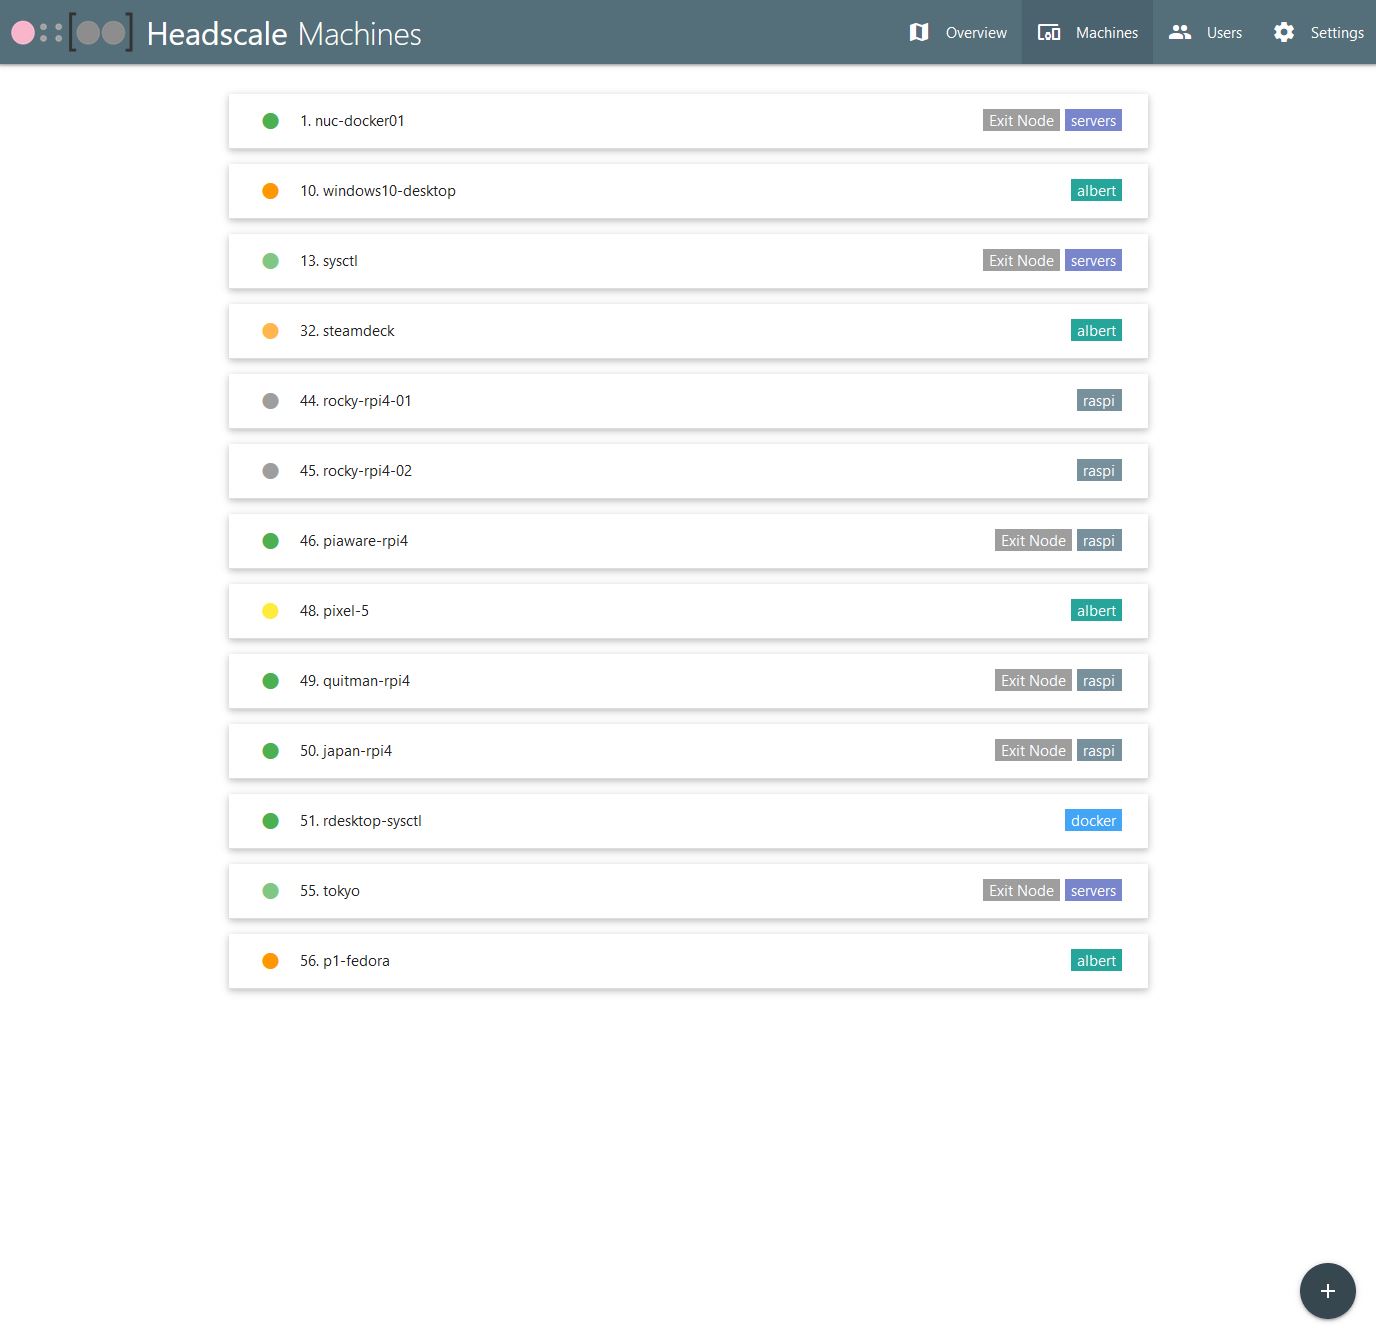Click raspi badge on rocky-rpi4-01

(1099, 401)
